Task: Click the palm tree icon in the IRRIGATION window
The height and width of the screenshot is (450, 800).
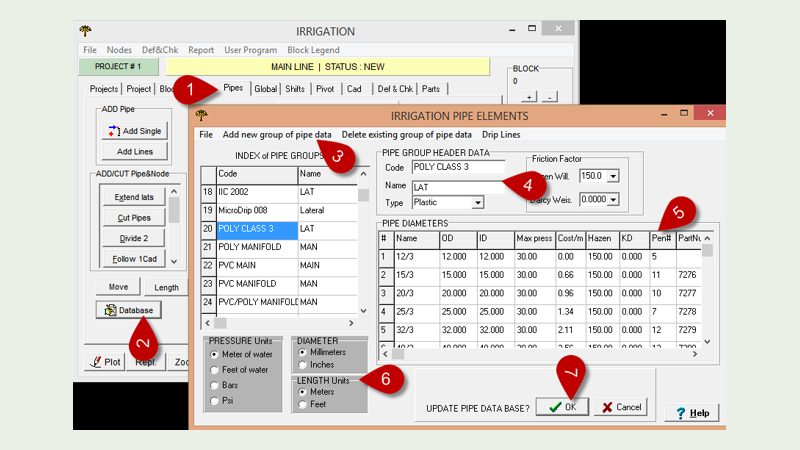Action: tap(85, 31)
